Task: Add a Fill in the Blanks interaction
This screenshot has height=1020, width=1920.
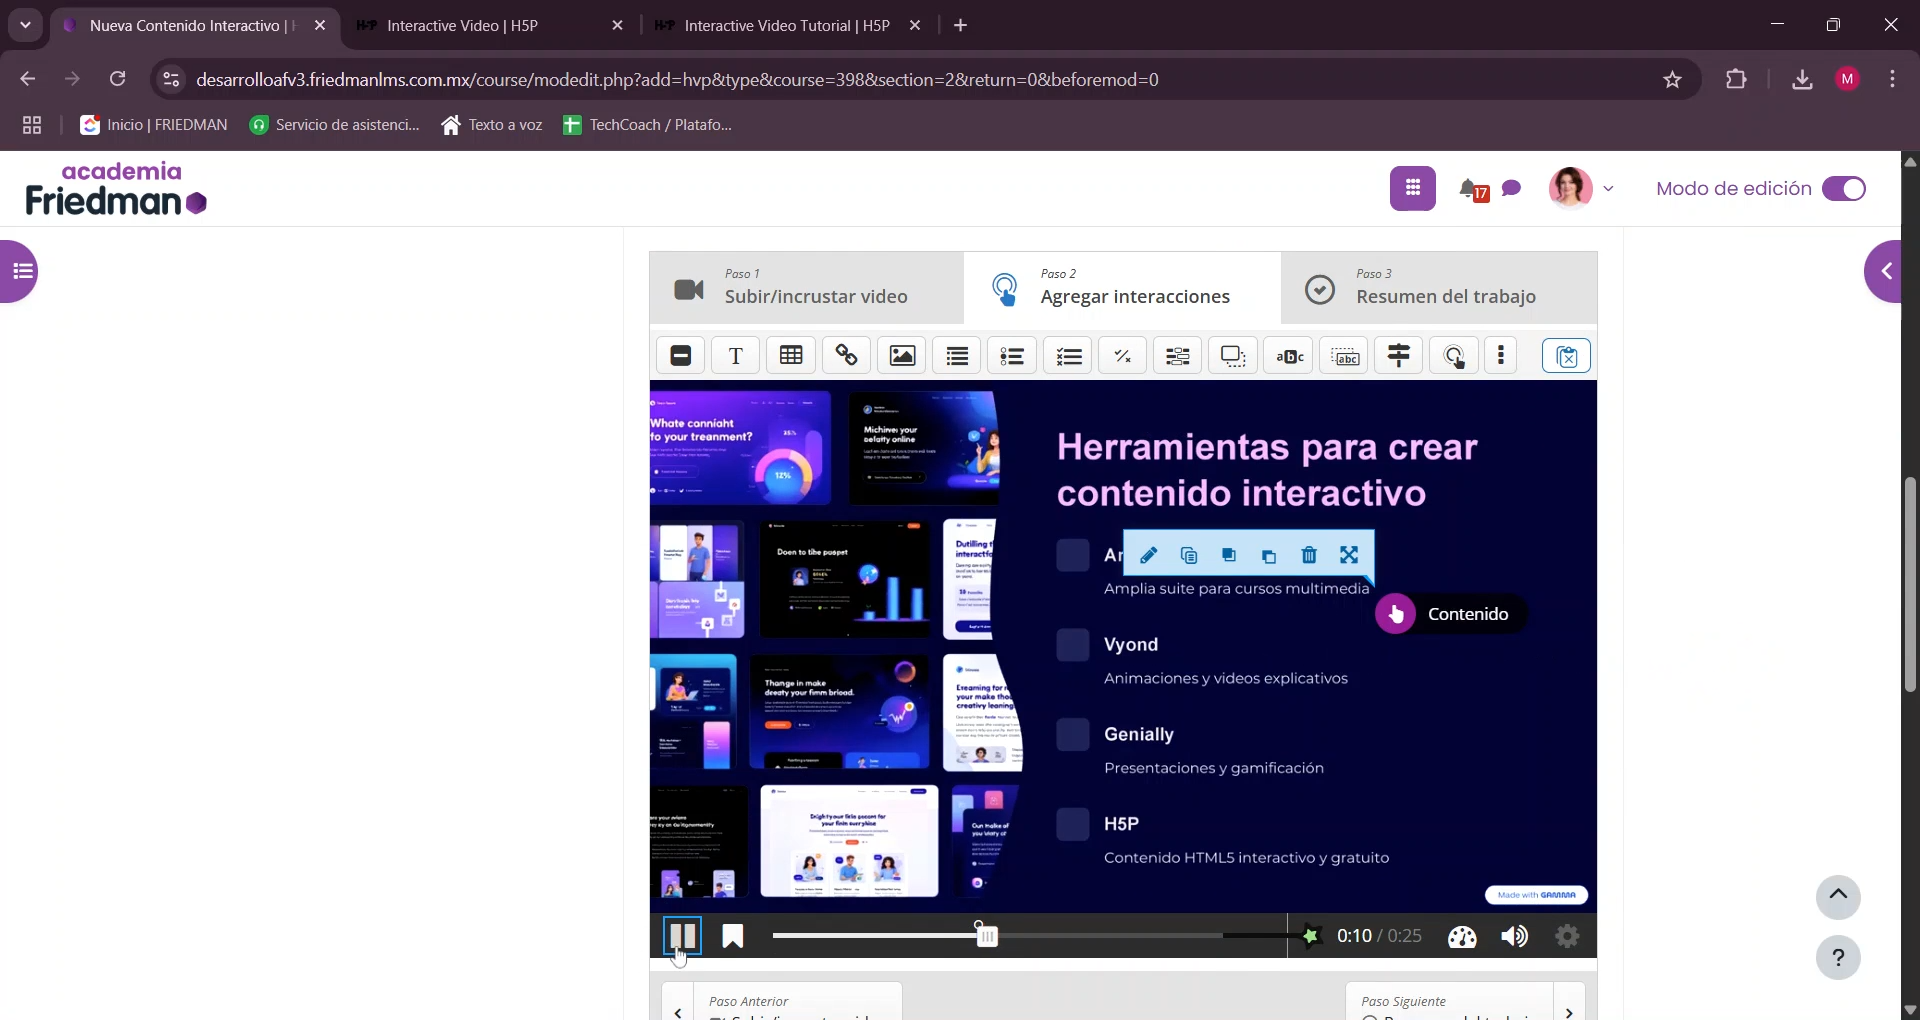Action: pos(1179,356)
